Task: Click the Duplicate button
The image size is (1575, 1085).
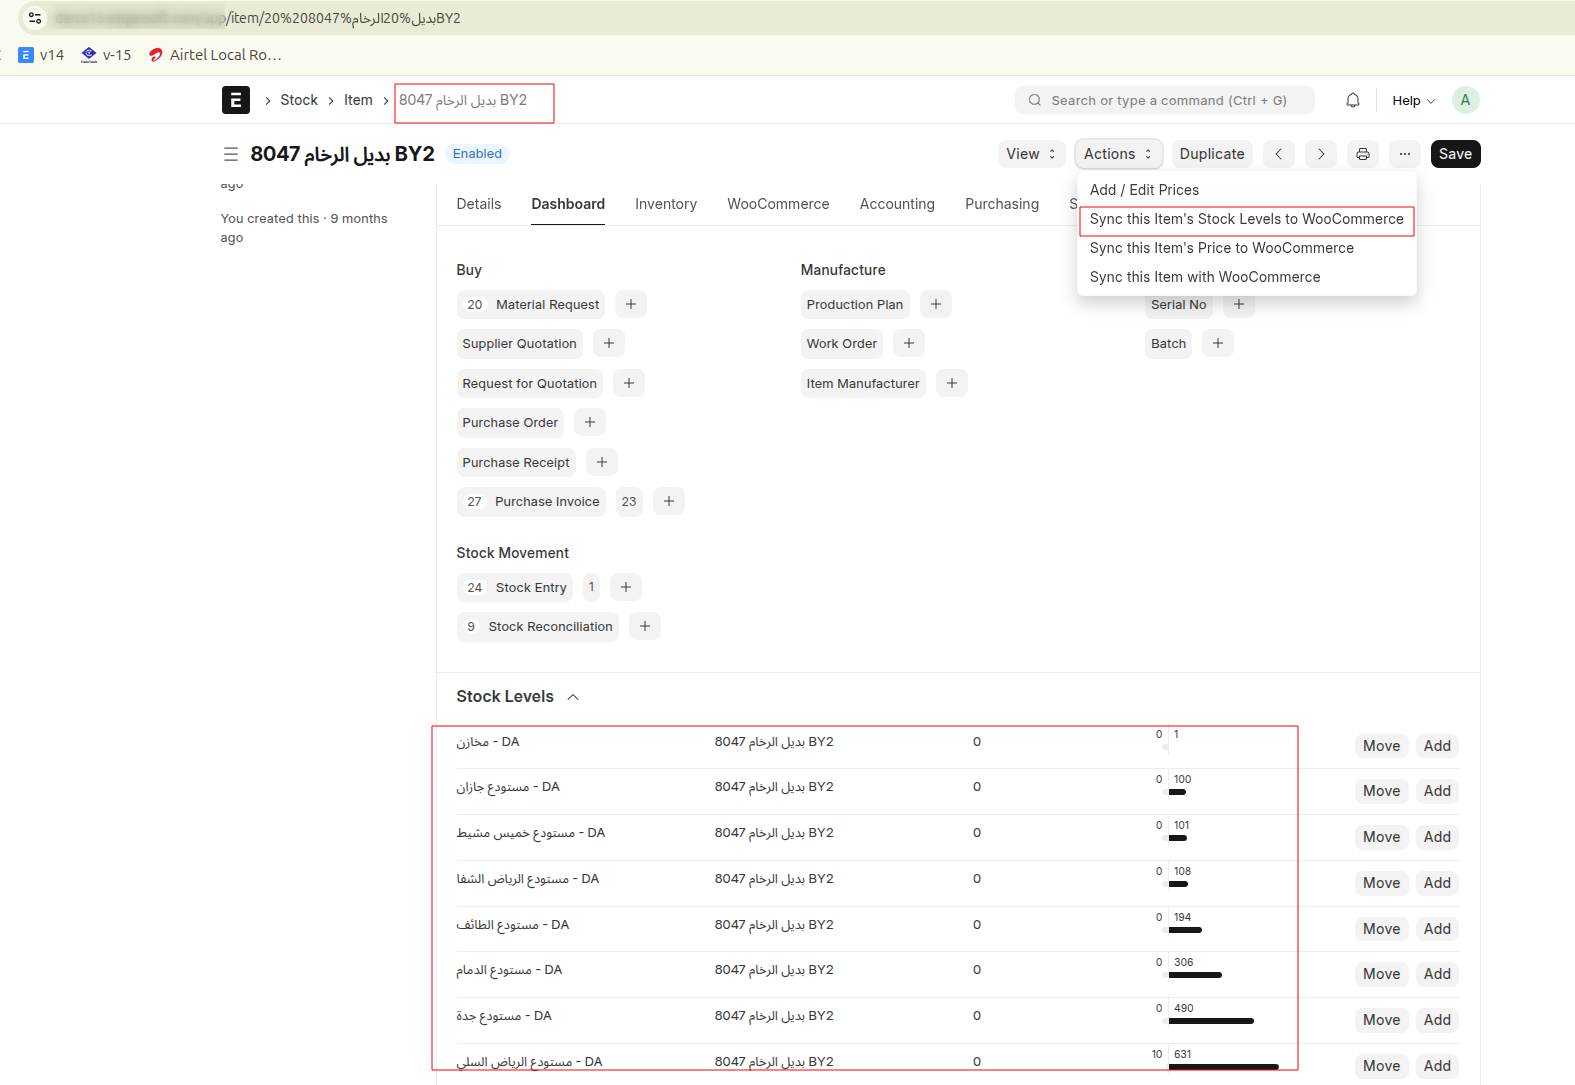Action: [x=1211, y=154]
